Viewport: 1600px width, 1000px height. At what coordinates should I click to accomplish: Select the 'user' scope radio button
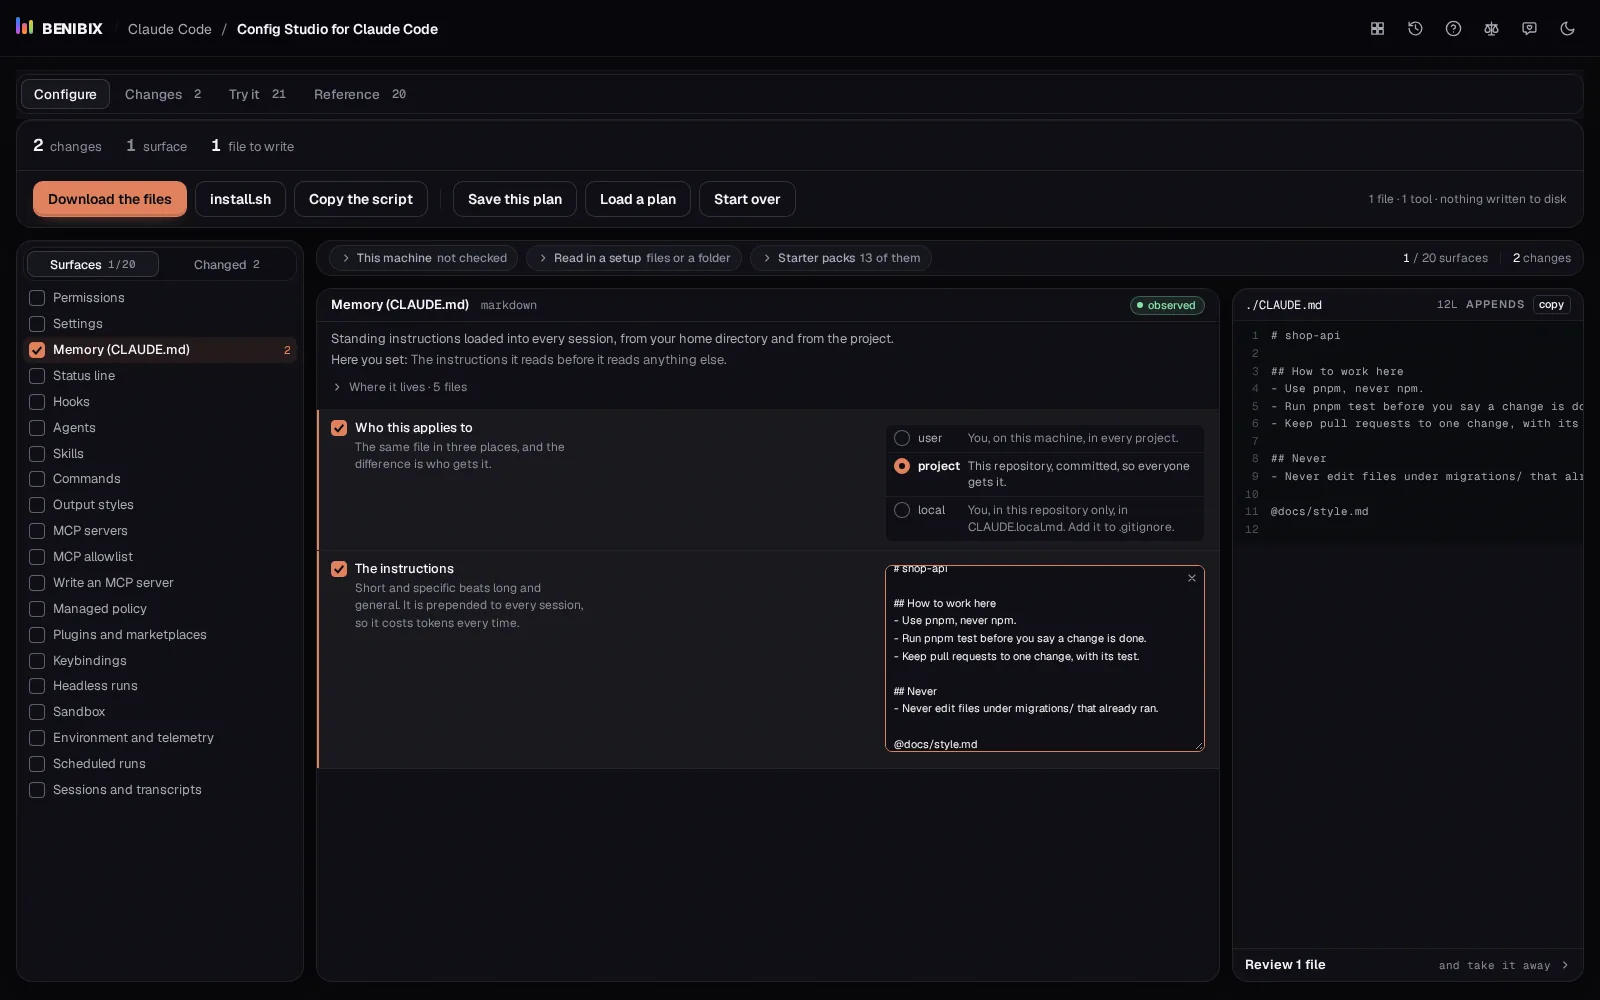click(902, 438)
